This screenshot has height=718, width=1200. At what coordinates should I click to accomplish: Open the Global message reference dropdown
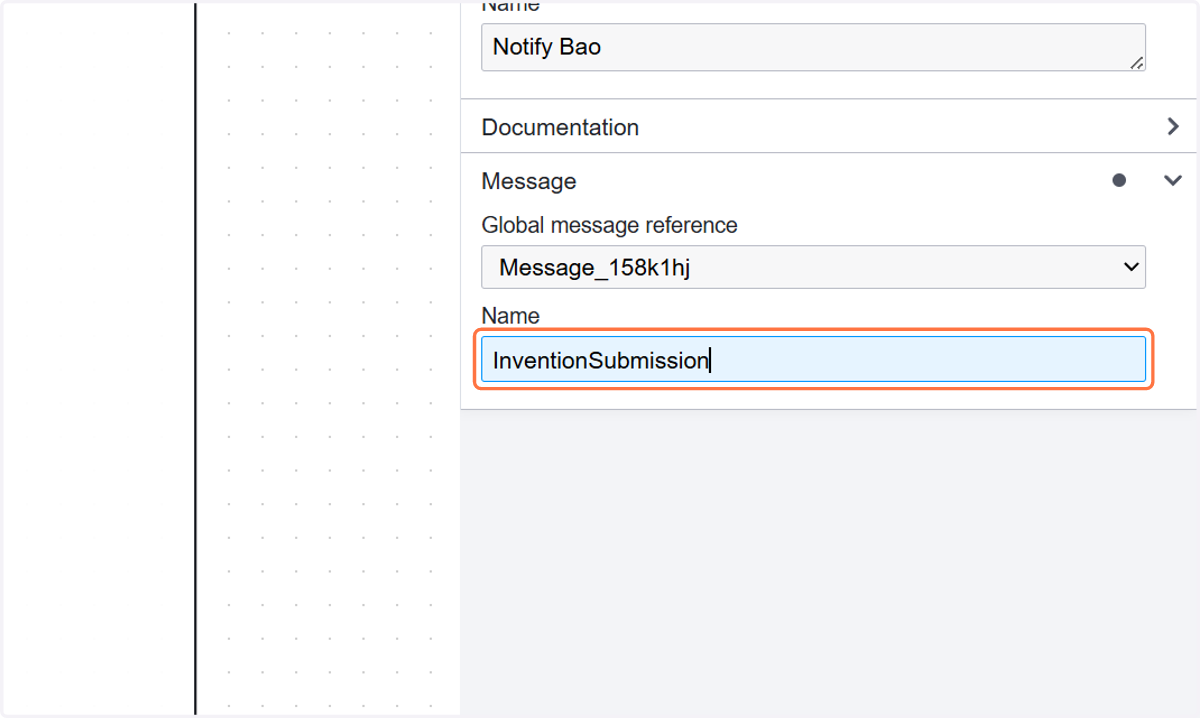pos(813,267)
